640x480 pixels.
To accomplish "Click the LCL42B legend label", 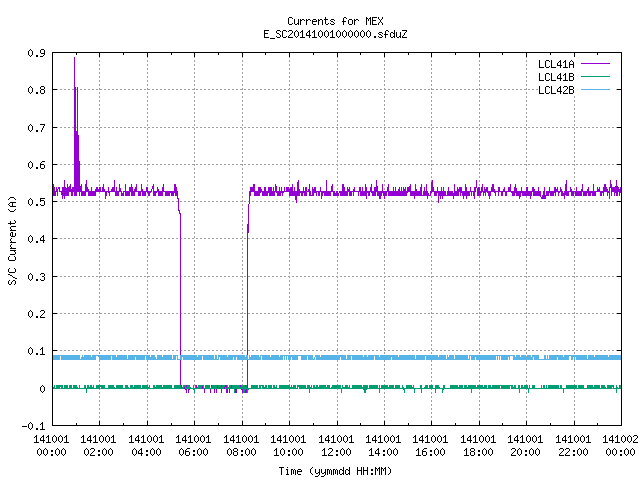I will point(556,90).
